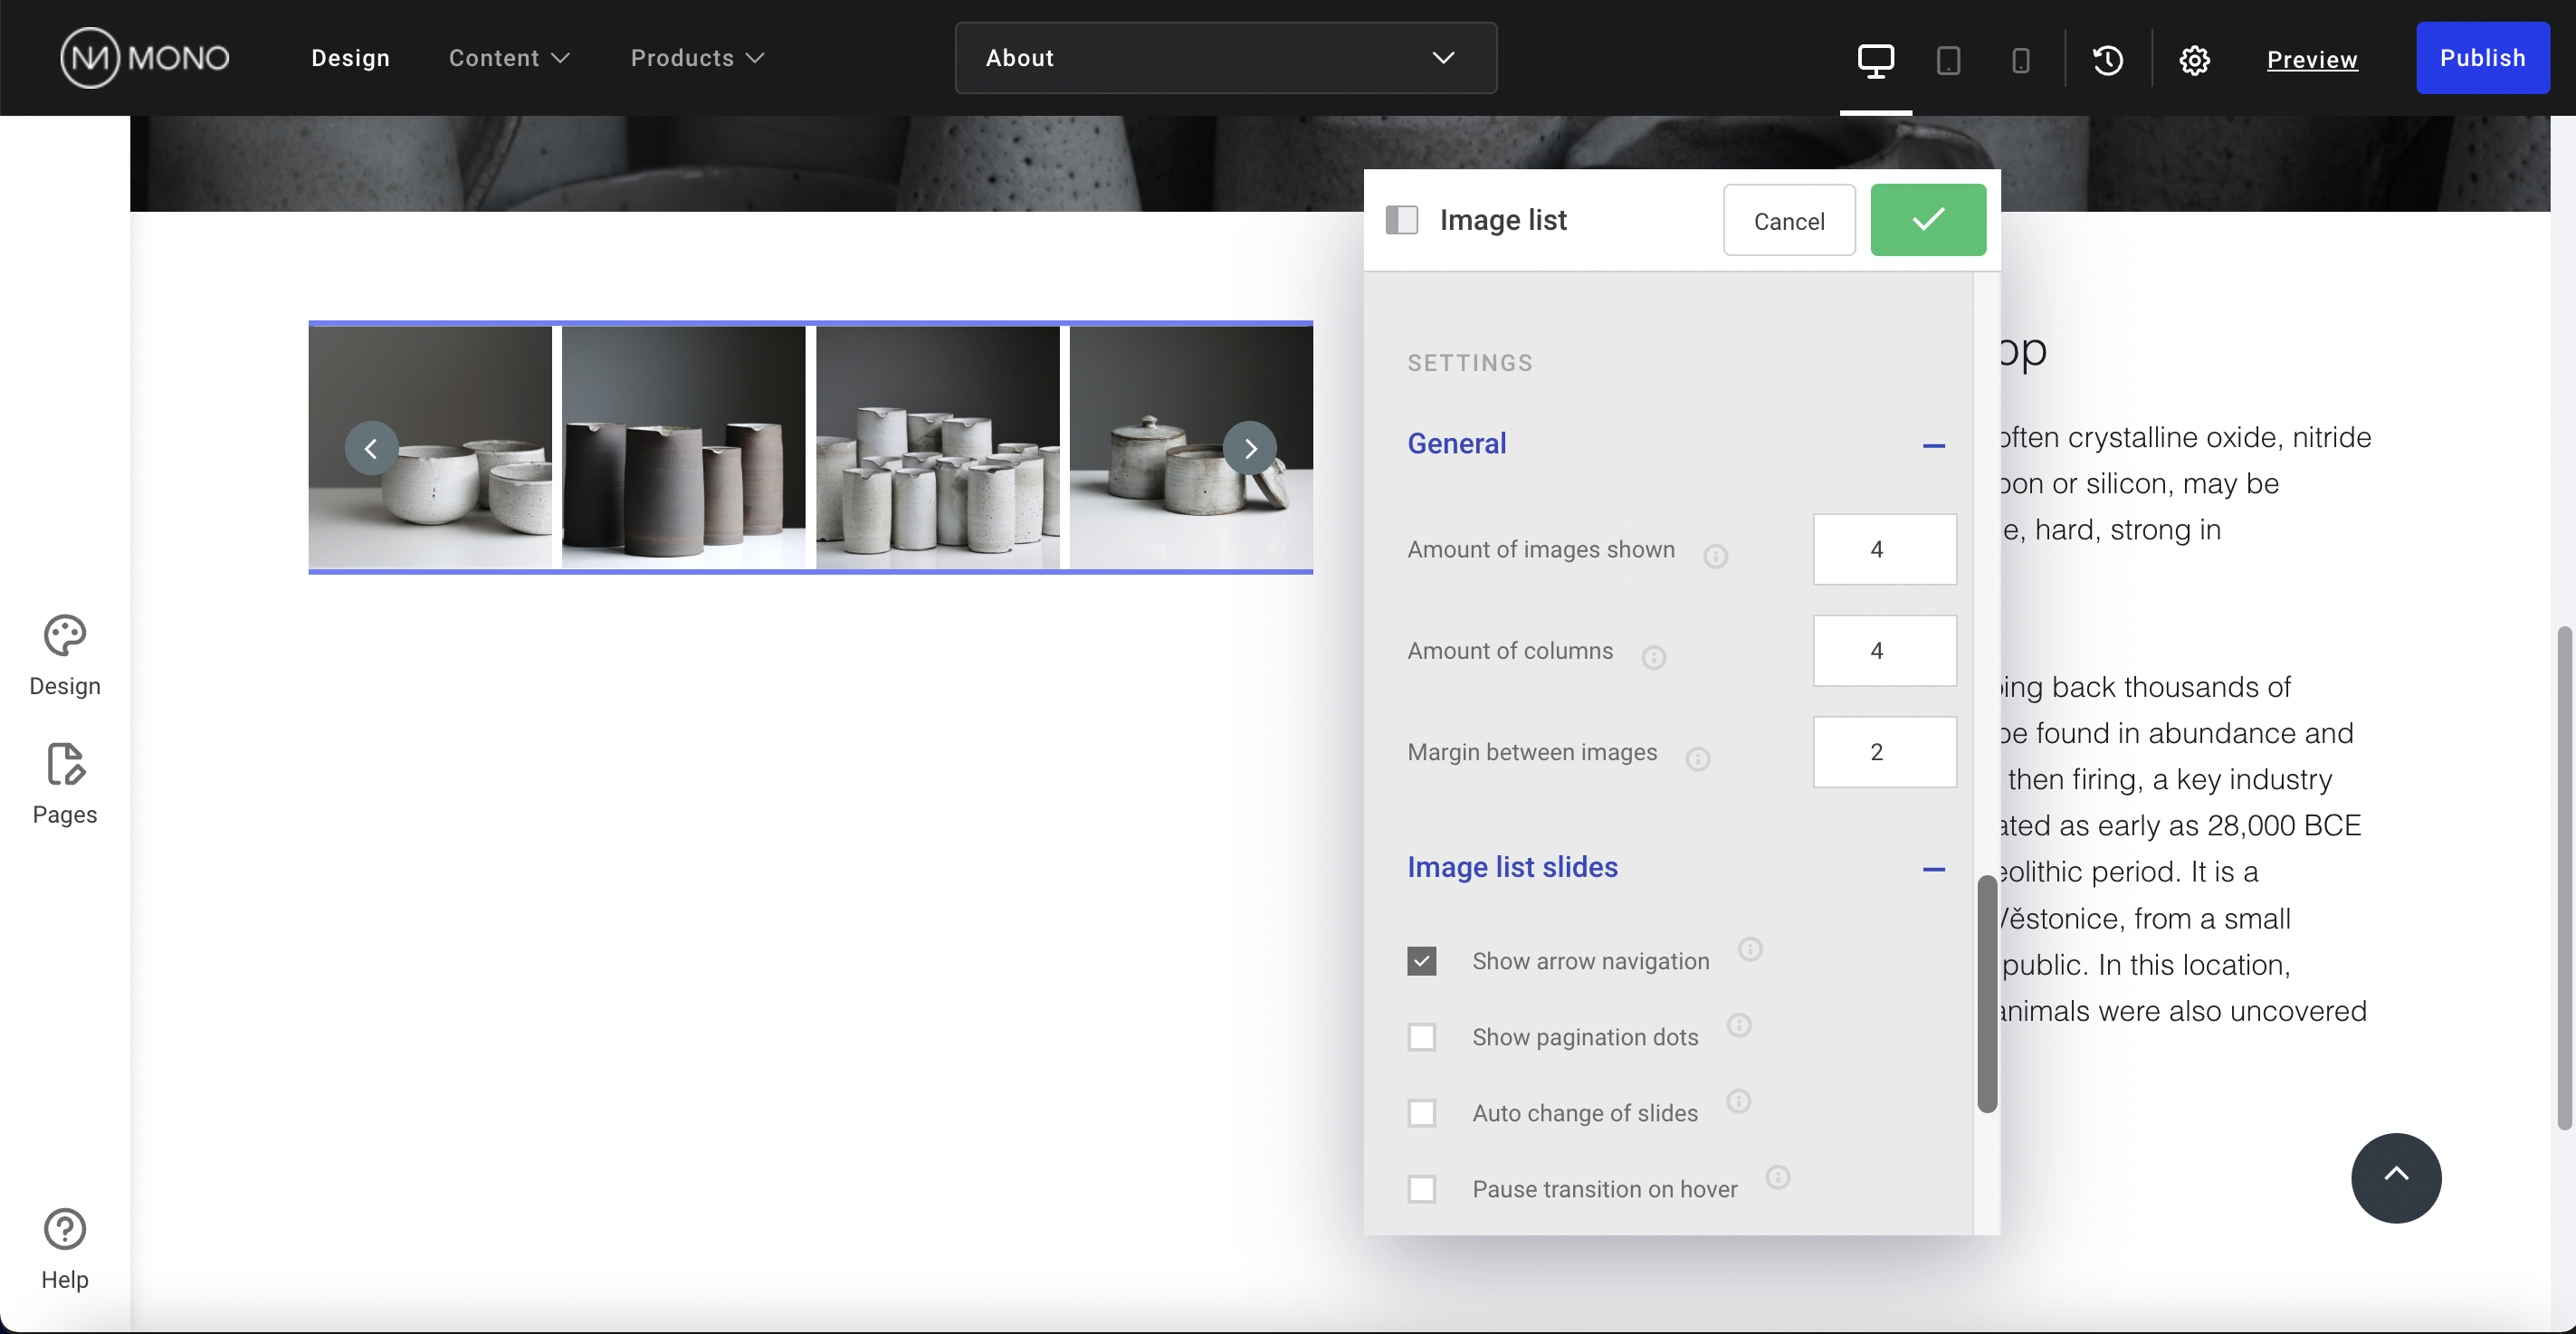Open the Products menu
The width and height of the screenshot is (2576, 1334).
(x=697, y=58)
